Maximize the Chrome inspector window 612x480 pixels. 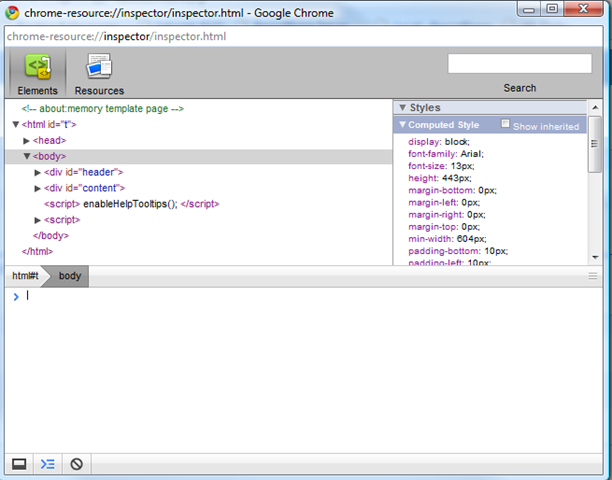(552, 9)
